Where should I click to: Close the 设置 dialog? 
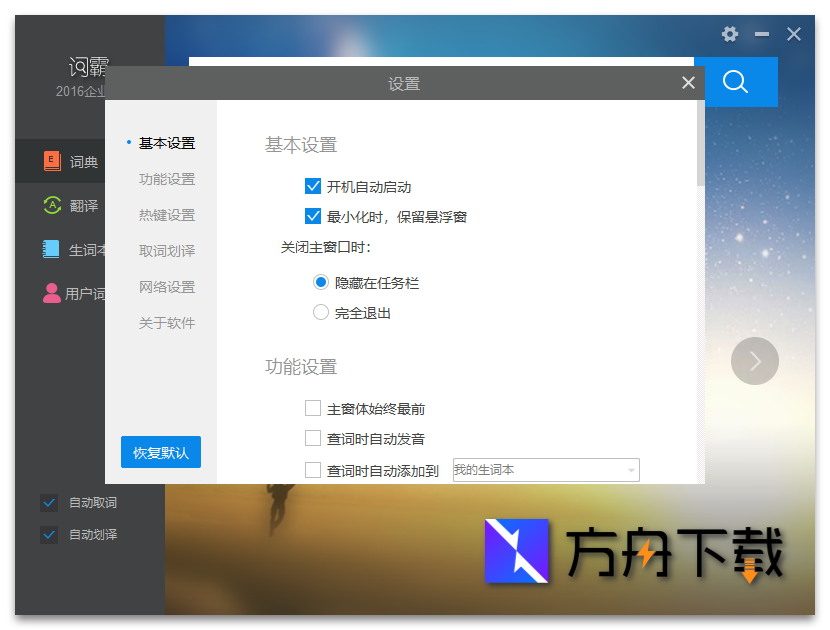click(x=688, y=83)
